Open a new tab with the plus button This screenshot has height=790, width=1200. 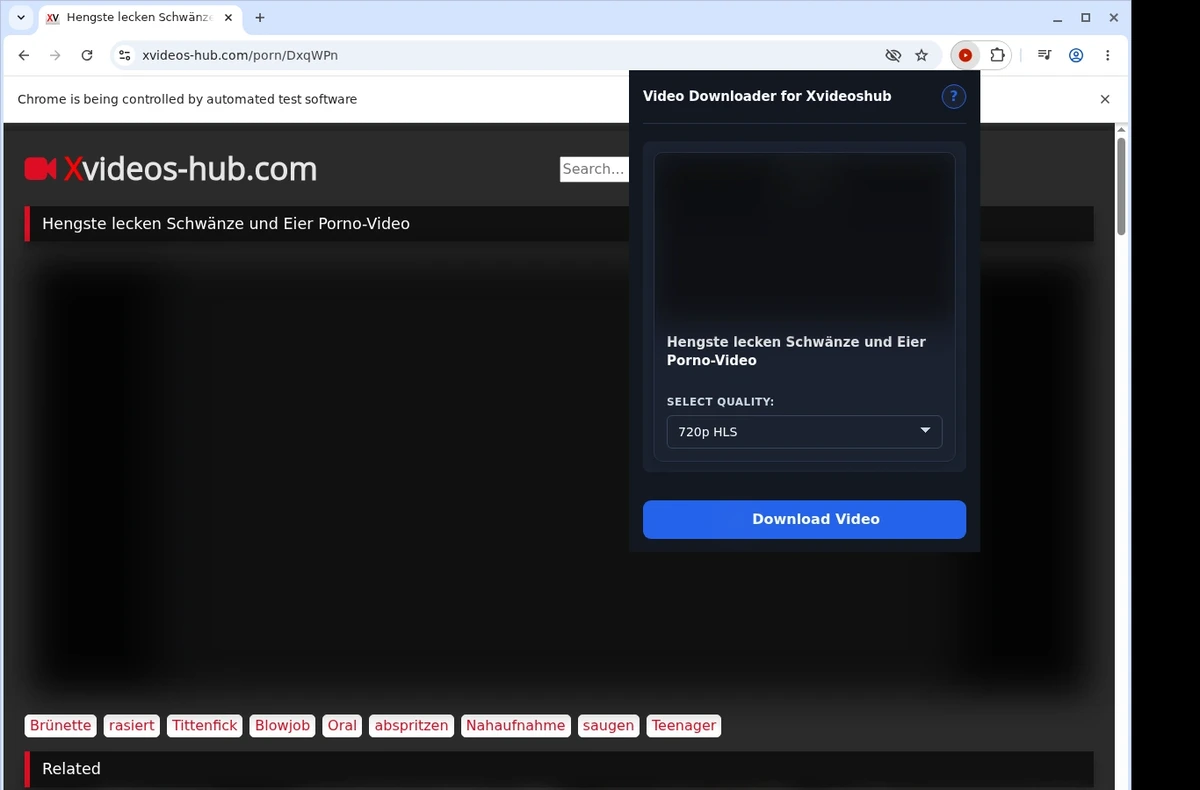tap(260, 18)
